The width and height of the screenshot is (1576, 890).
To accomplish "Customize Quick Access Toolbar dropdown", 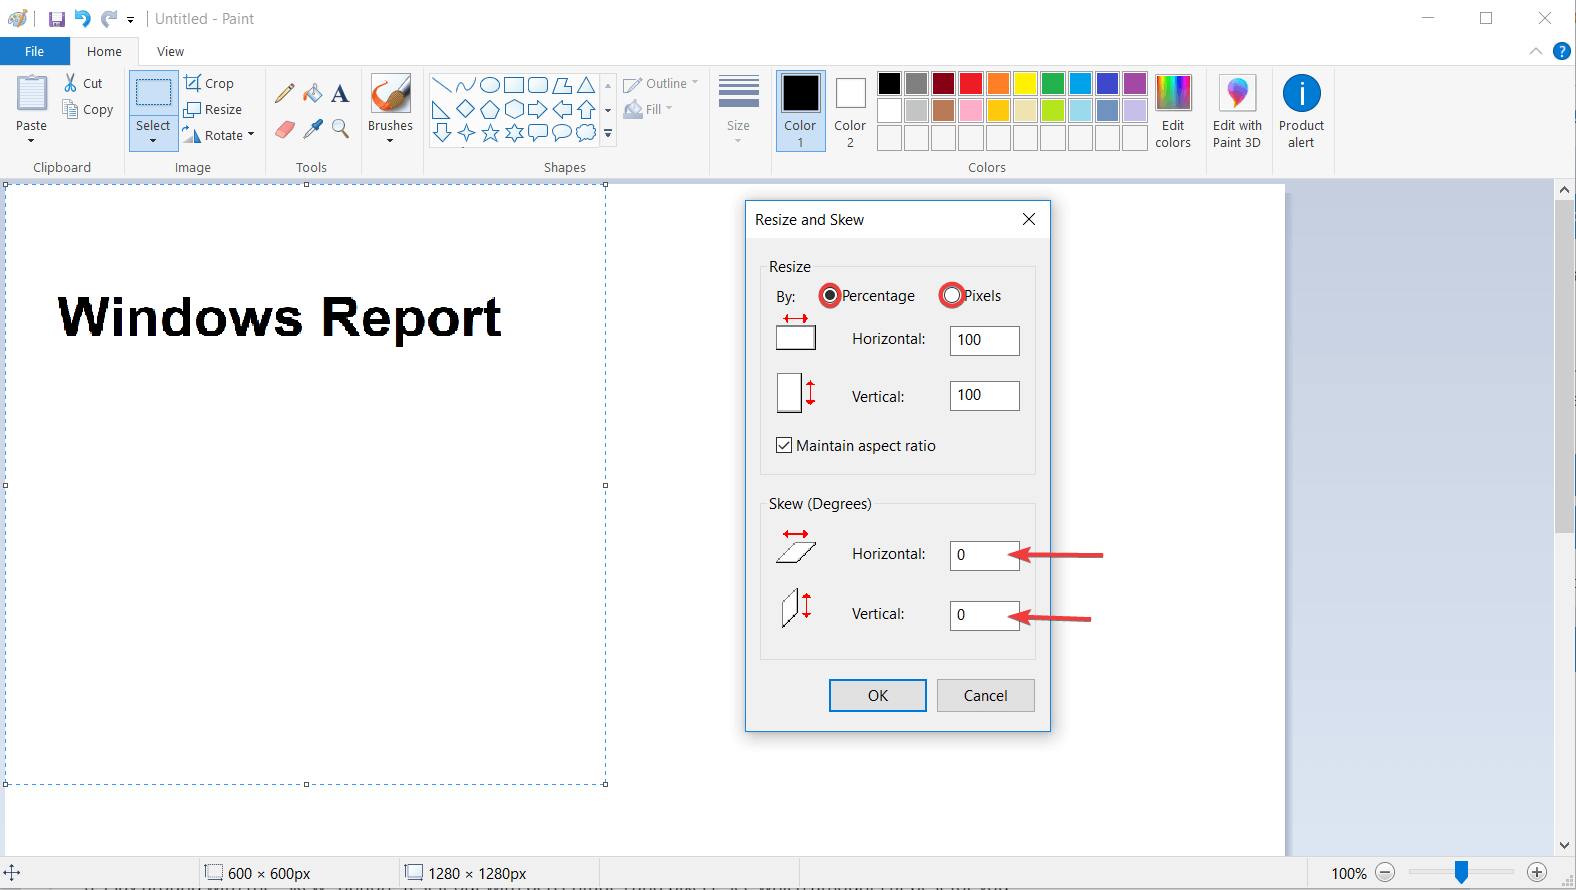I will click(x=131, y=20).
